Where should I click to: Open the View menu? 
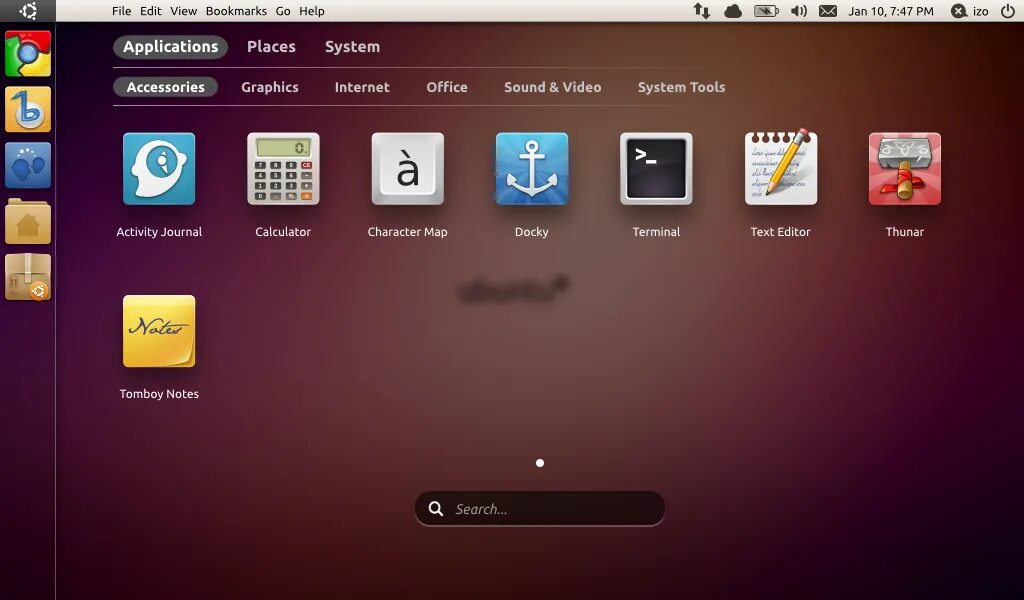click(x=184, y=10)
